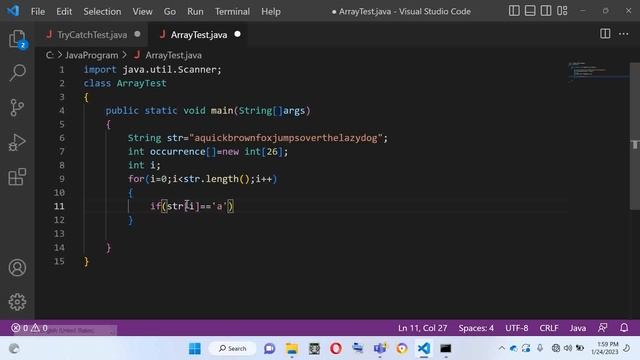Screen dimensions: 640x360
Task: Click line number 11 in gutter
Action: 59,206
